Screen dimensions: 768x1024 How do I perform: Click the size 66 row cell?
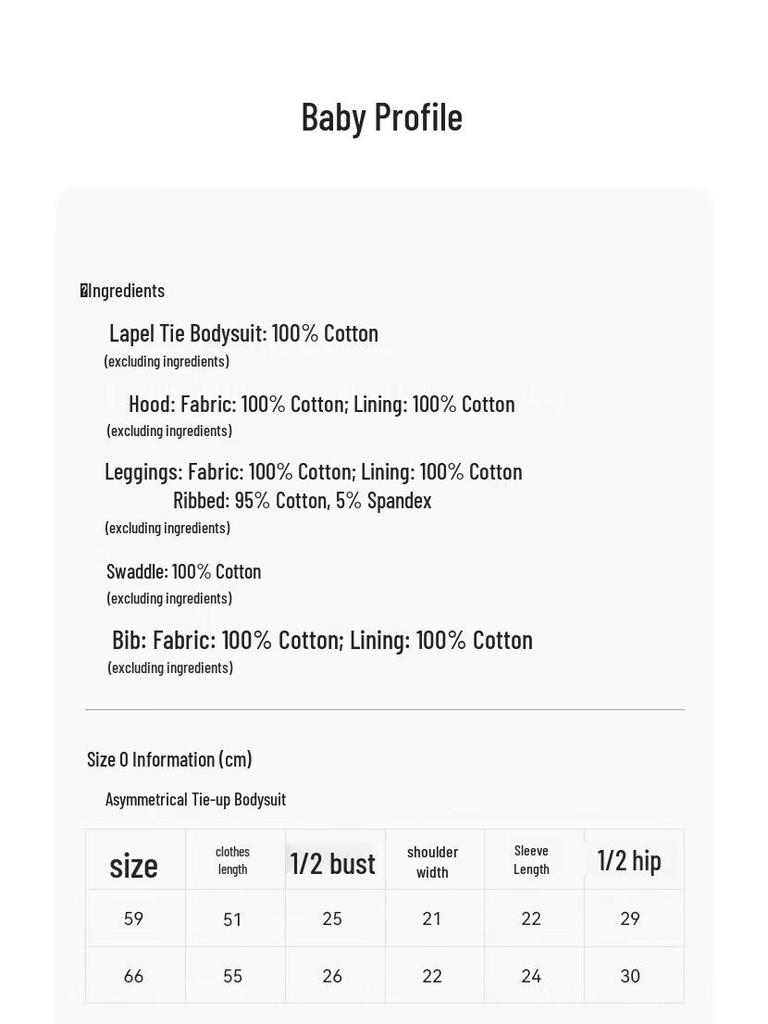(134, 976)
